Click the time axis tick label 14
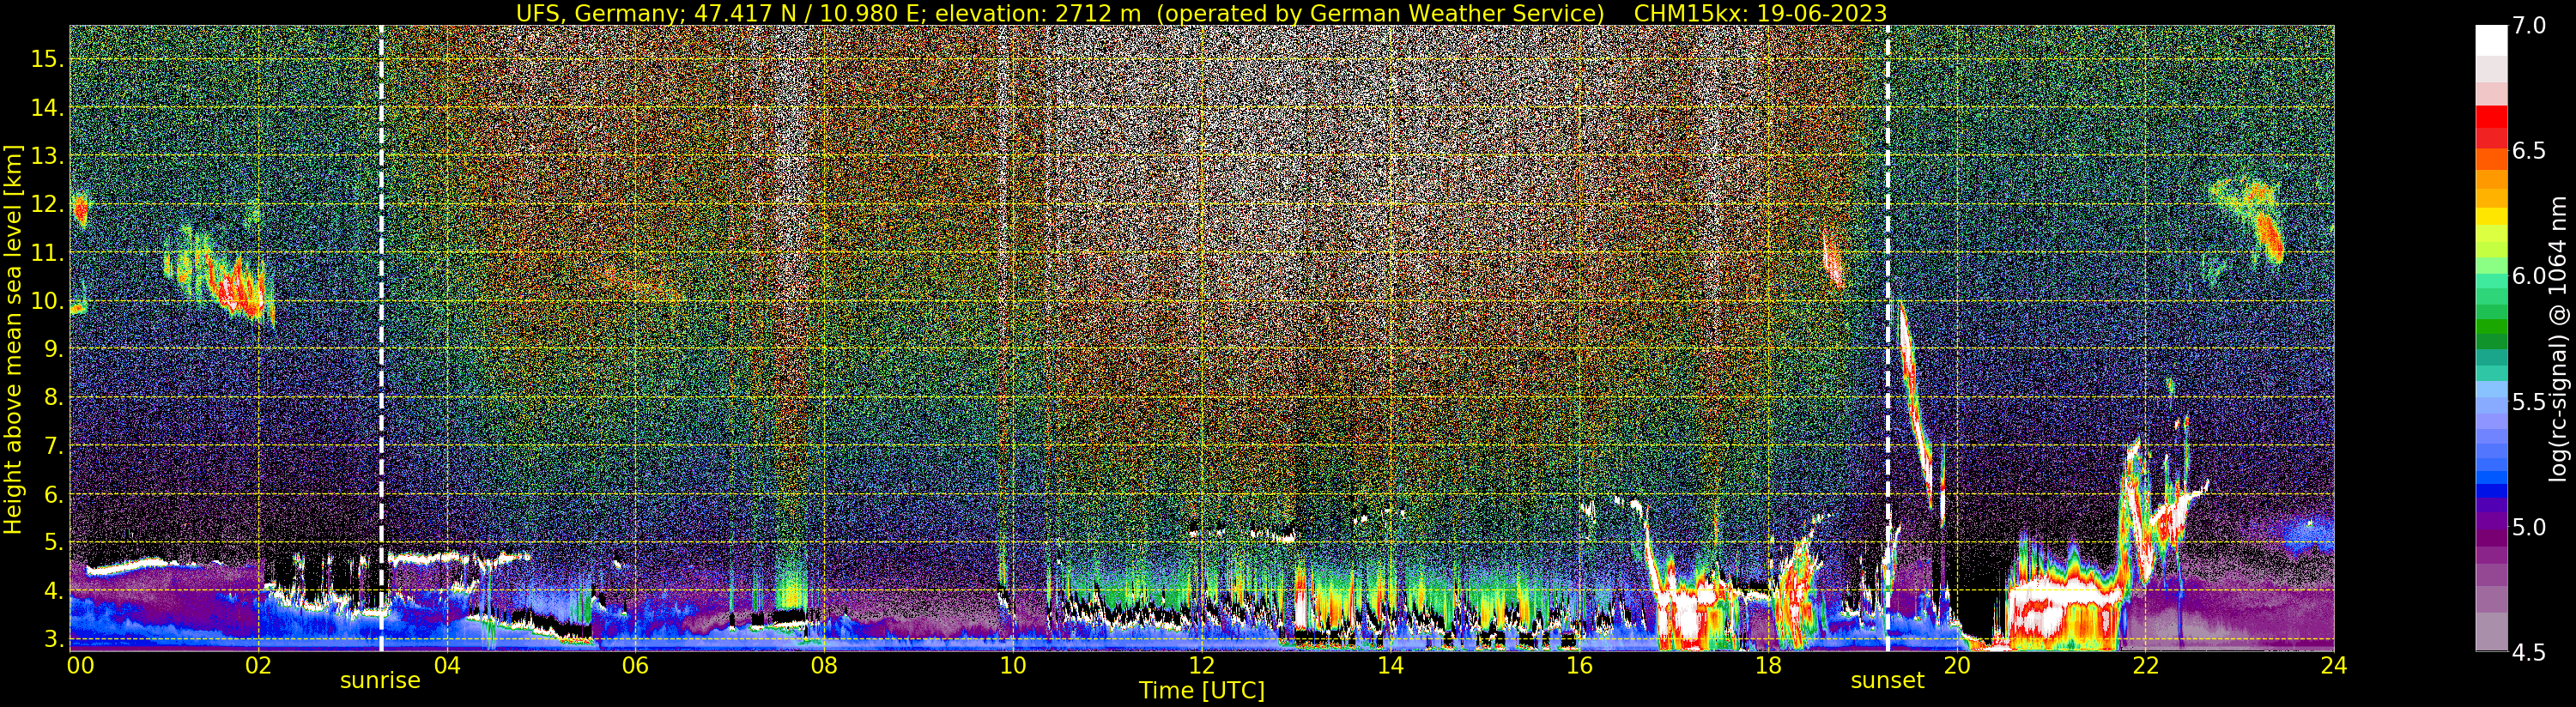The height and width of the screenshot is (707, 2576). [1390, 666]
